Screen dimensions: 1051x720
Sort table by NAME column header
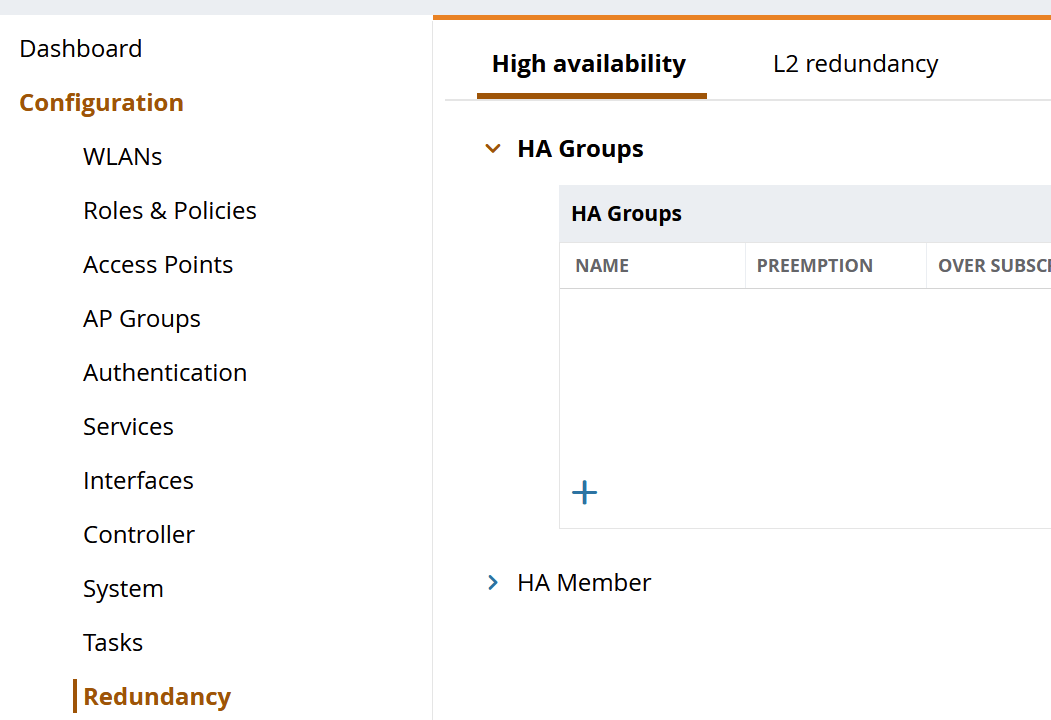pos(602,265)
